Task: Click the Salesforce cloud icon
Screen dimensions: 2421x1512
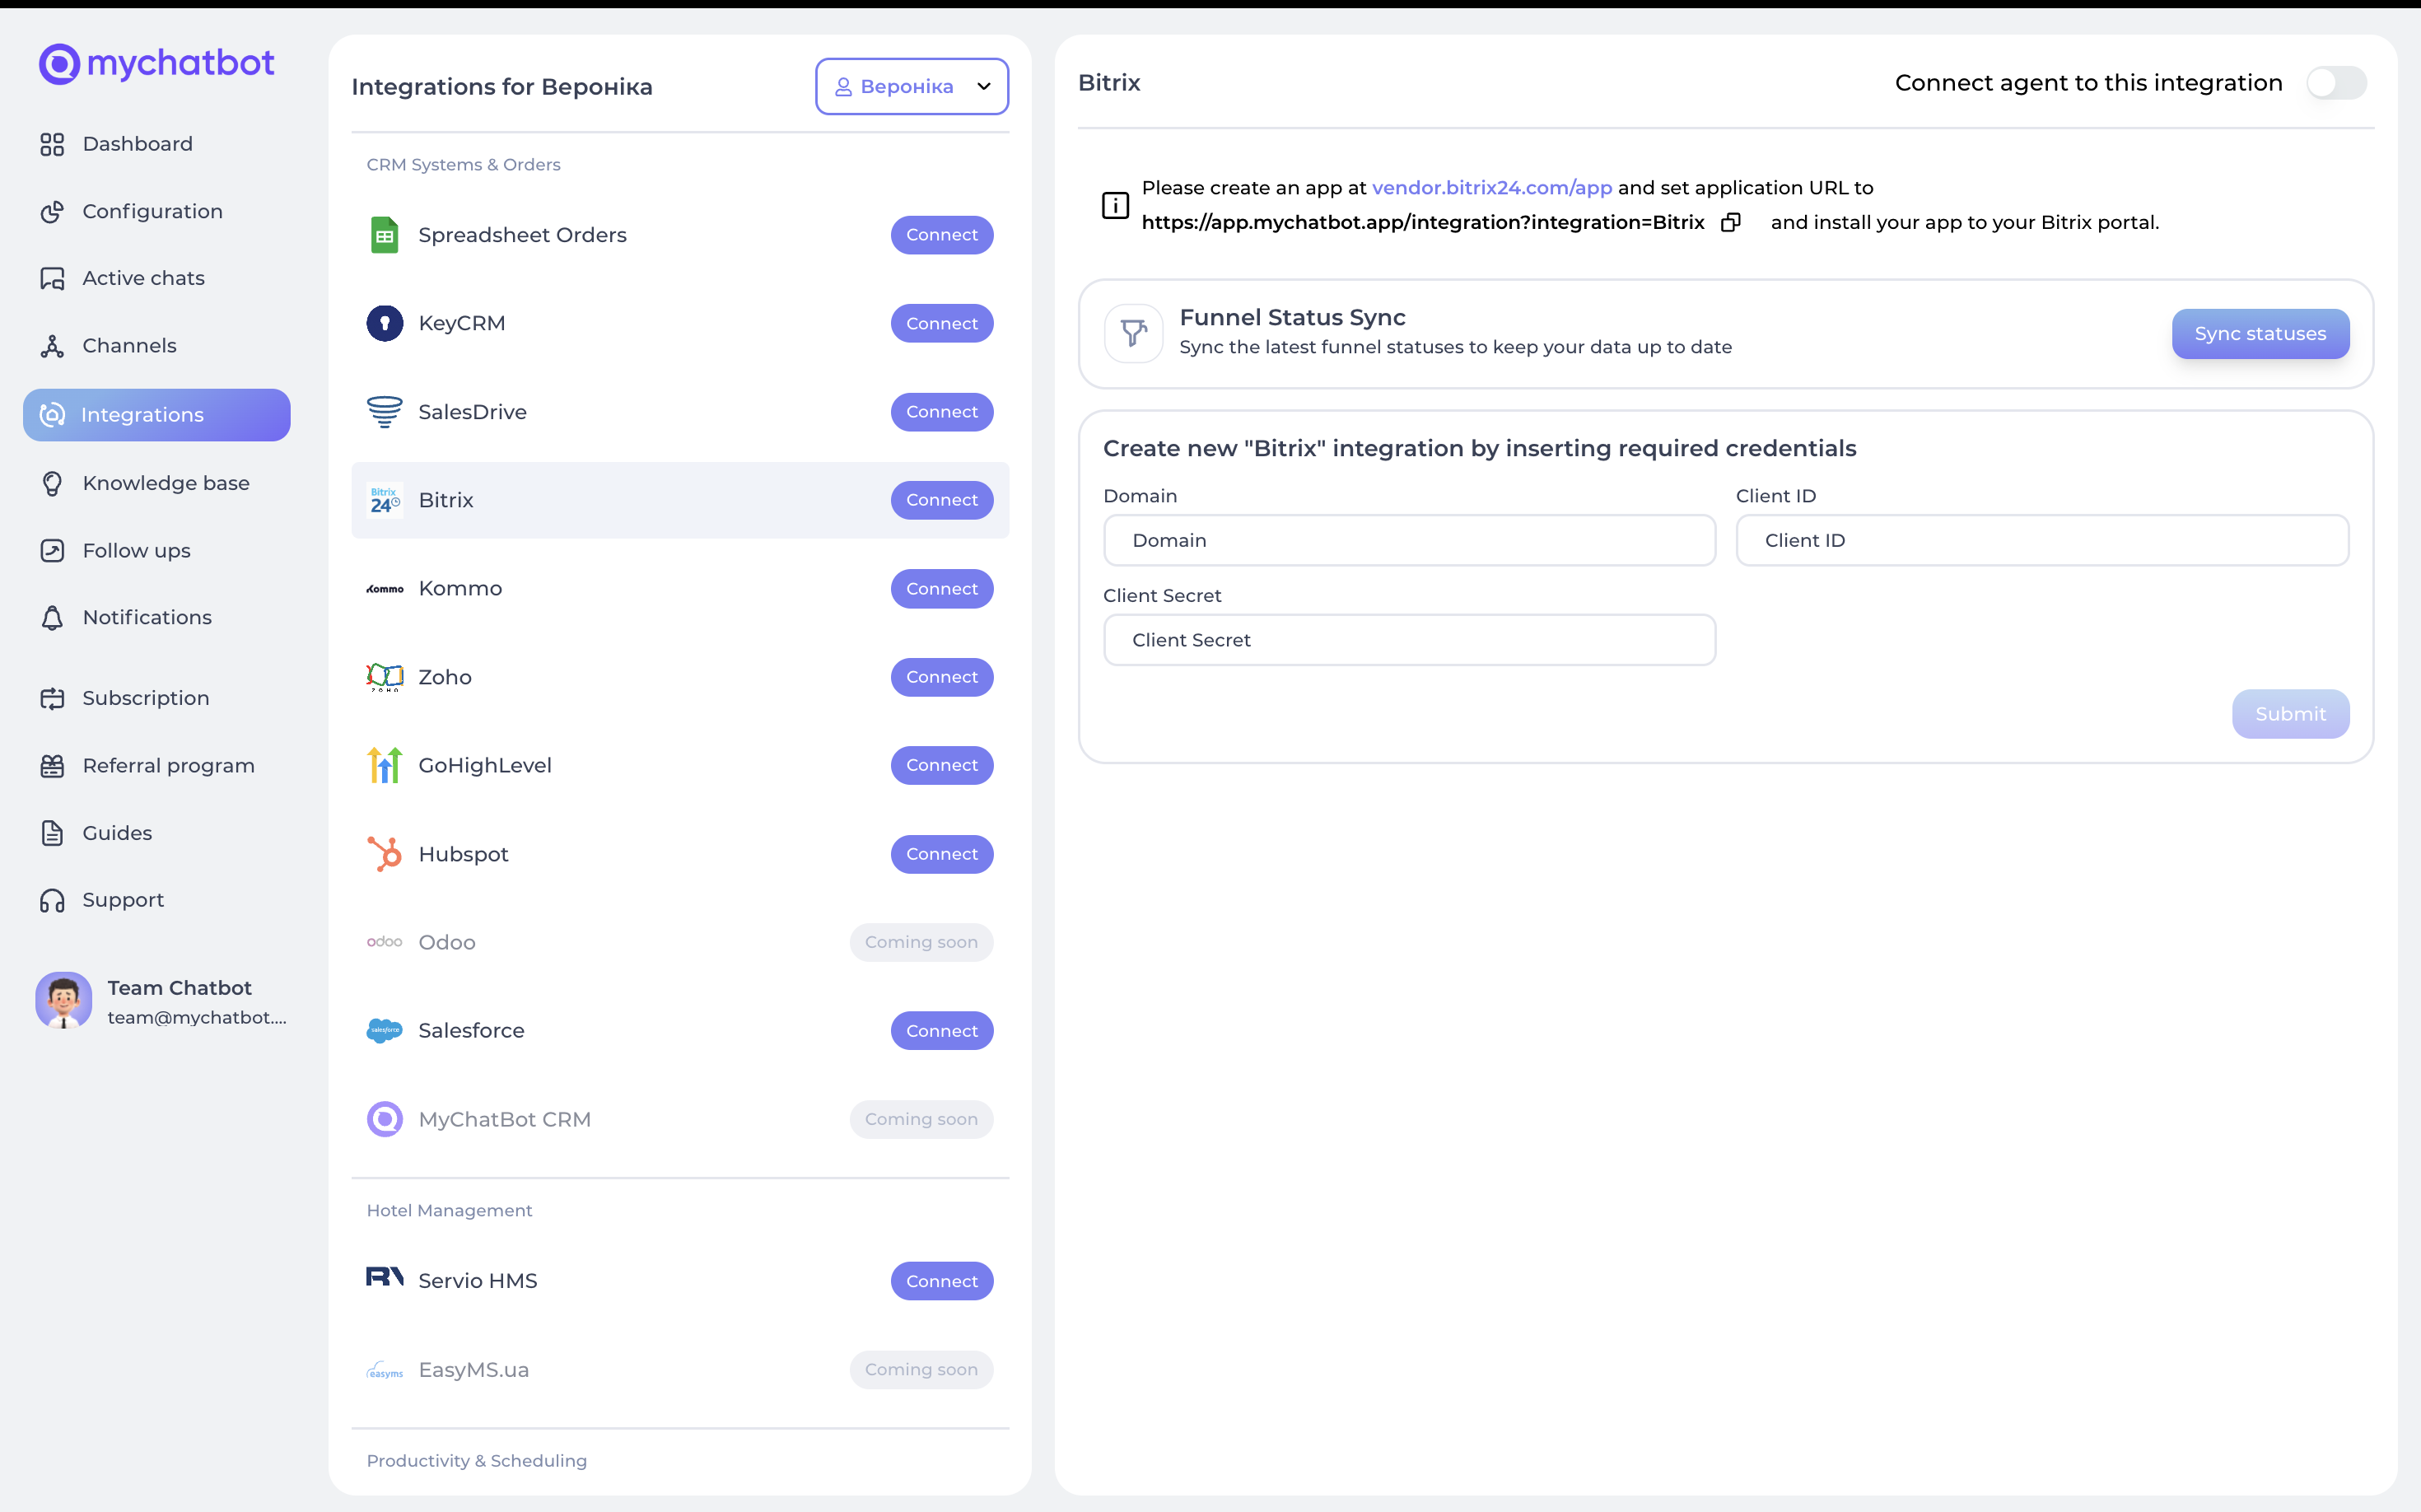Action: 385,1030
